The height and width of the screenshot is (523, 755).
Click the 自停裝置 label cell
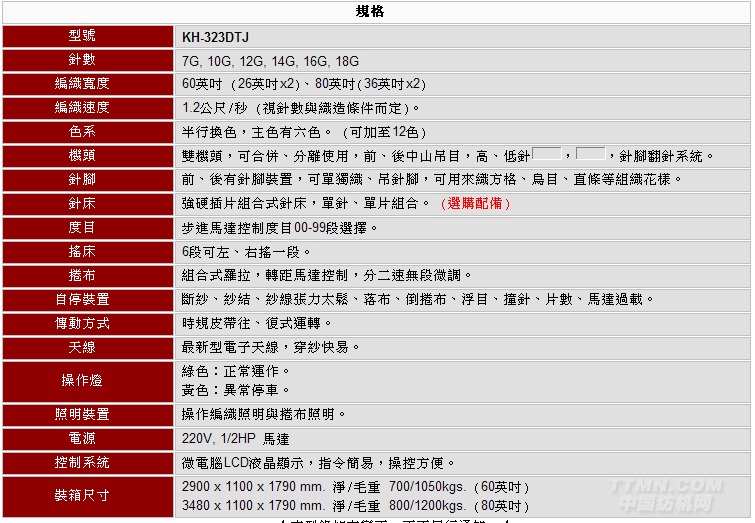89,299
